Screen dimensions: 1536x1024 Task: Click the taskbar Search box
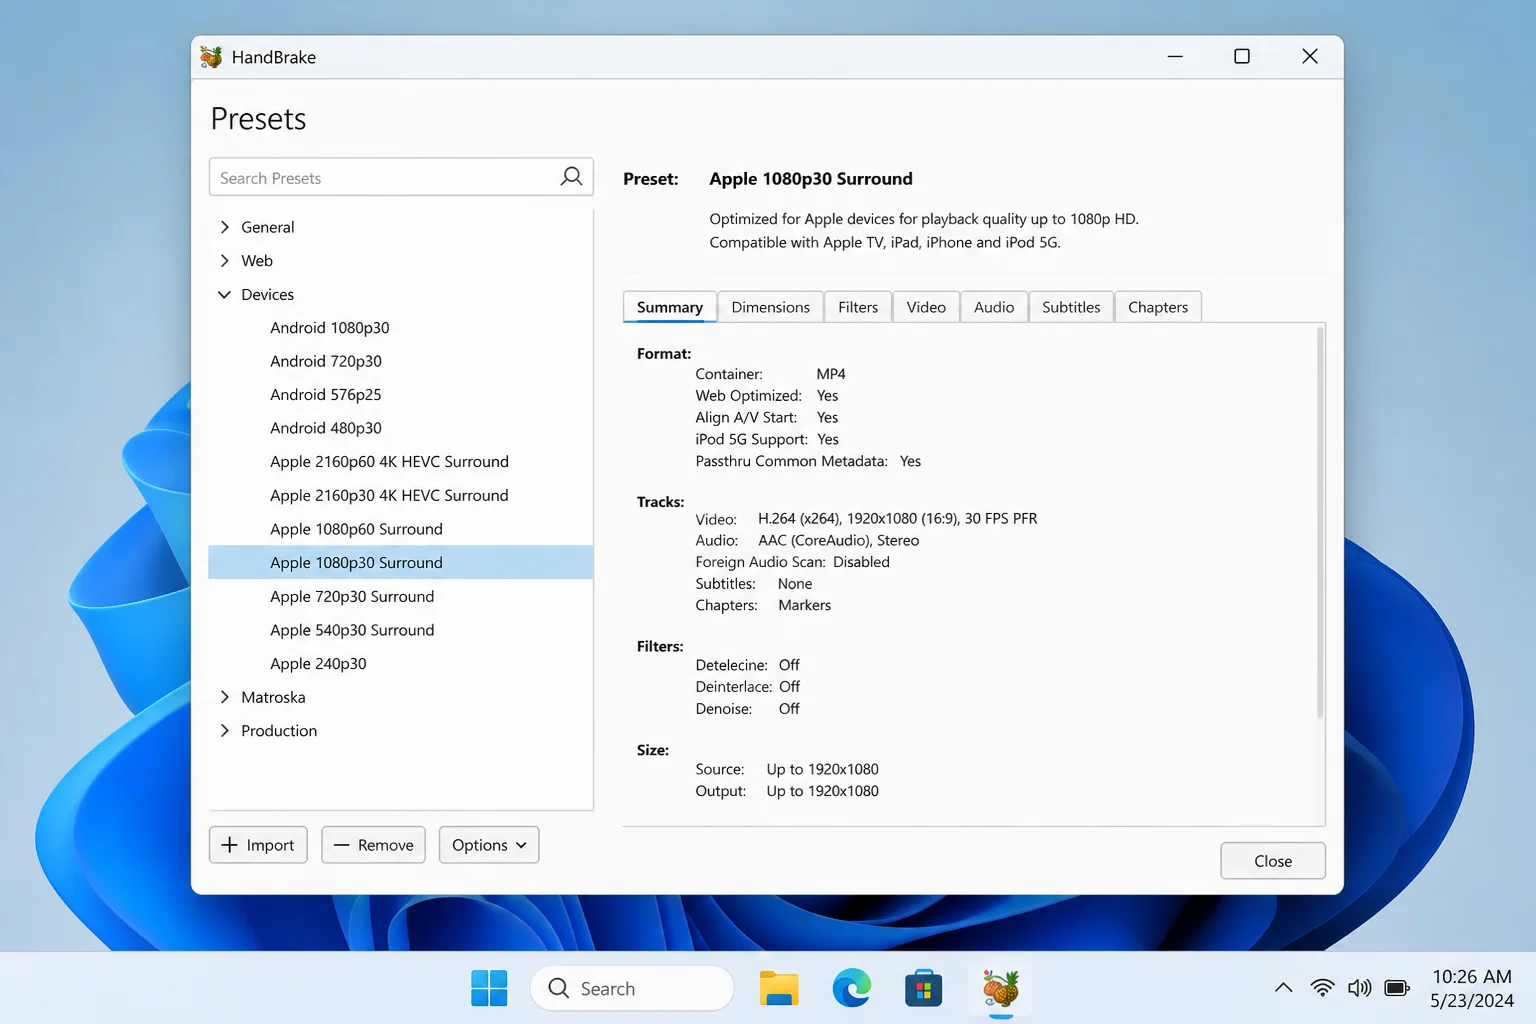[632, 988]
